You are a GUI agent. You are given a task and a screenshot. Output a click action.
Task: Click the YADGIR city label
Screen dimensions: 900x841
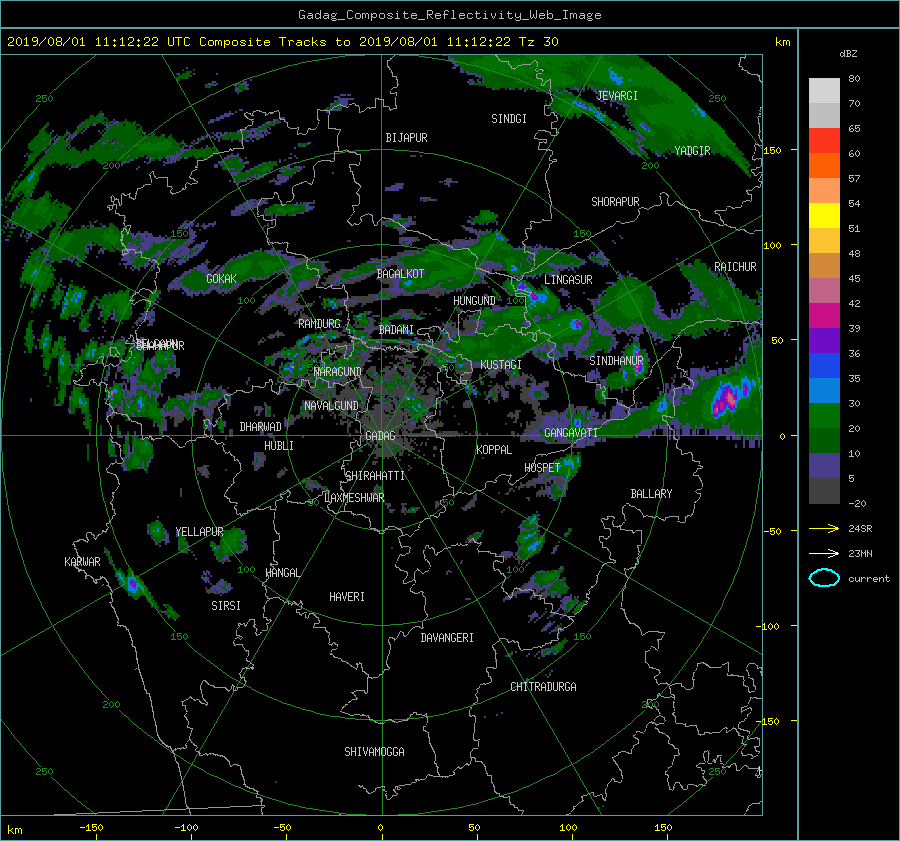(x=692, y=151)
